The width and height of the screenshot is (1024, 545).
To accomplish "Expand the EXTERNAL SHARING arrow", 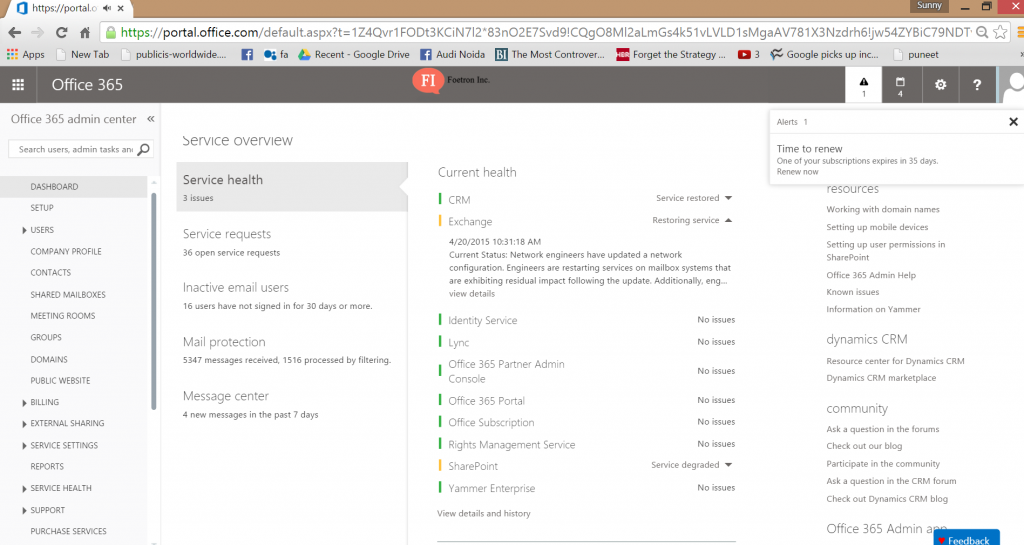I will click(x=24, y=424).
